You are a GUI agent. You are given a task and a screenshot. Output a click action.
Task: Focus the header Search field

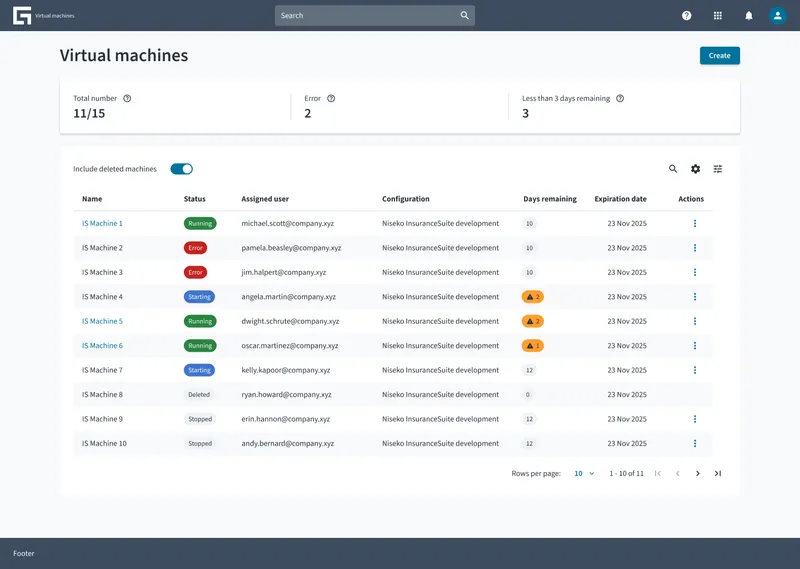[374, 15]
